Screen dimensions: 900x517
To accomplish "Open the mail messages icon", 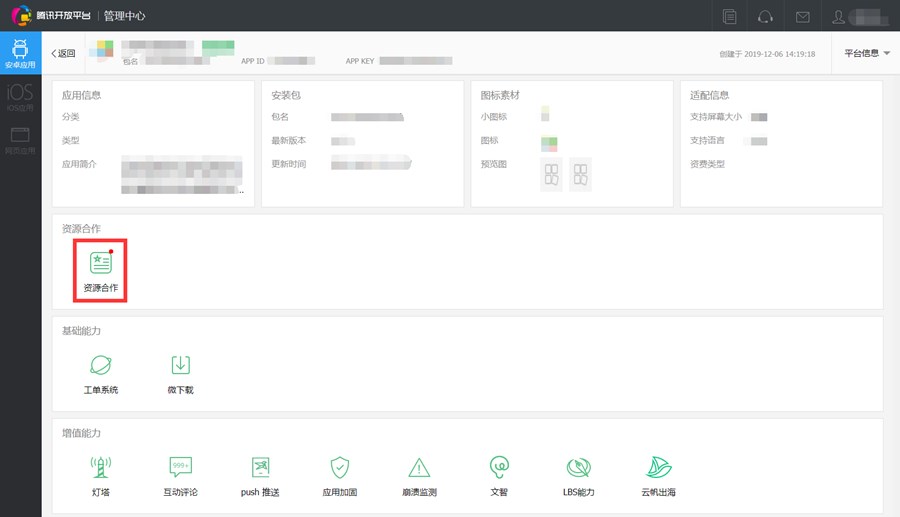I will click(802, 17).
